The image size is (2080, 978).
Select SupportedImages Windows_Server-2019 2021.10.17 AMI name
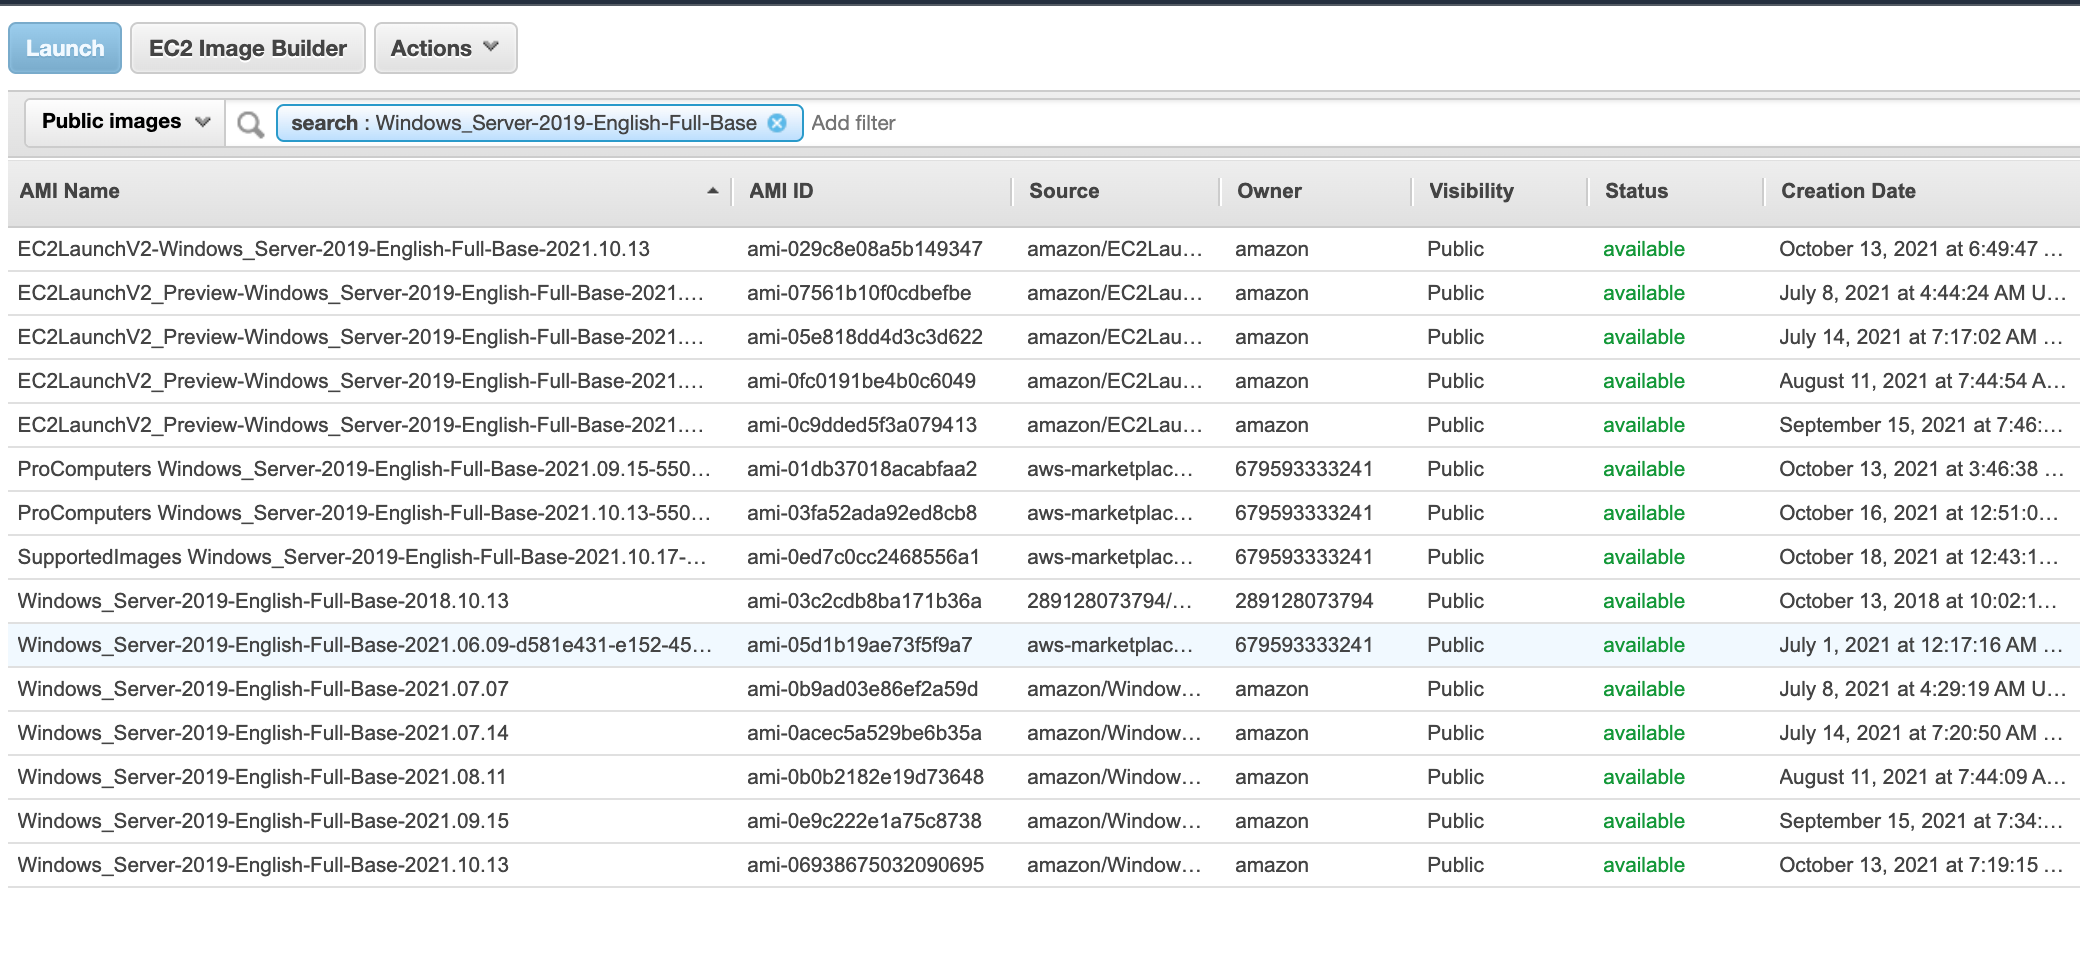coord(362,557)
